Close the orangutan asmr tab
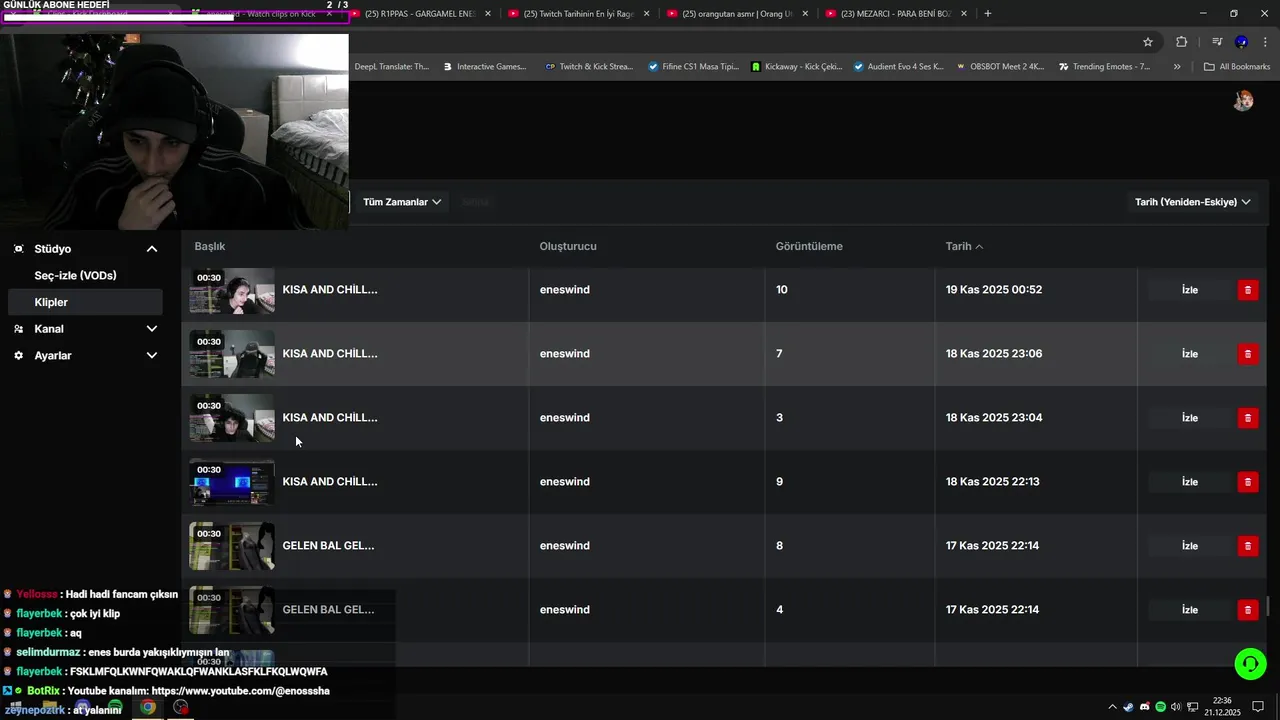Viewport: 1280px width, 720px height. (x=805, y=14)
